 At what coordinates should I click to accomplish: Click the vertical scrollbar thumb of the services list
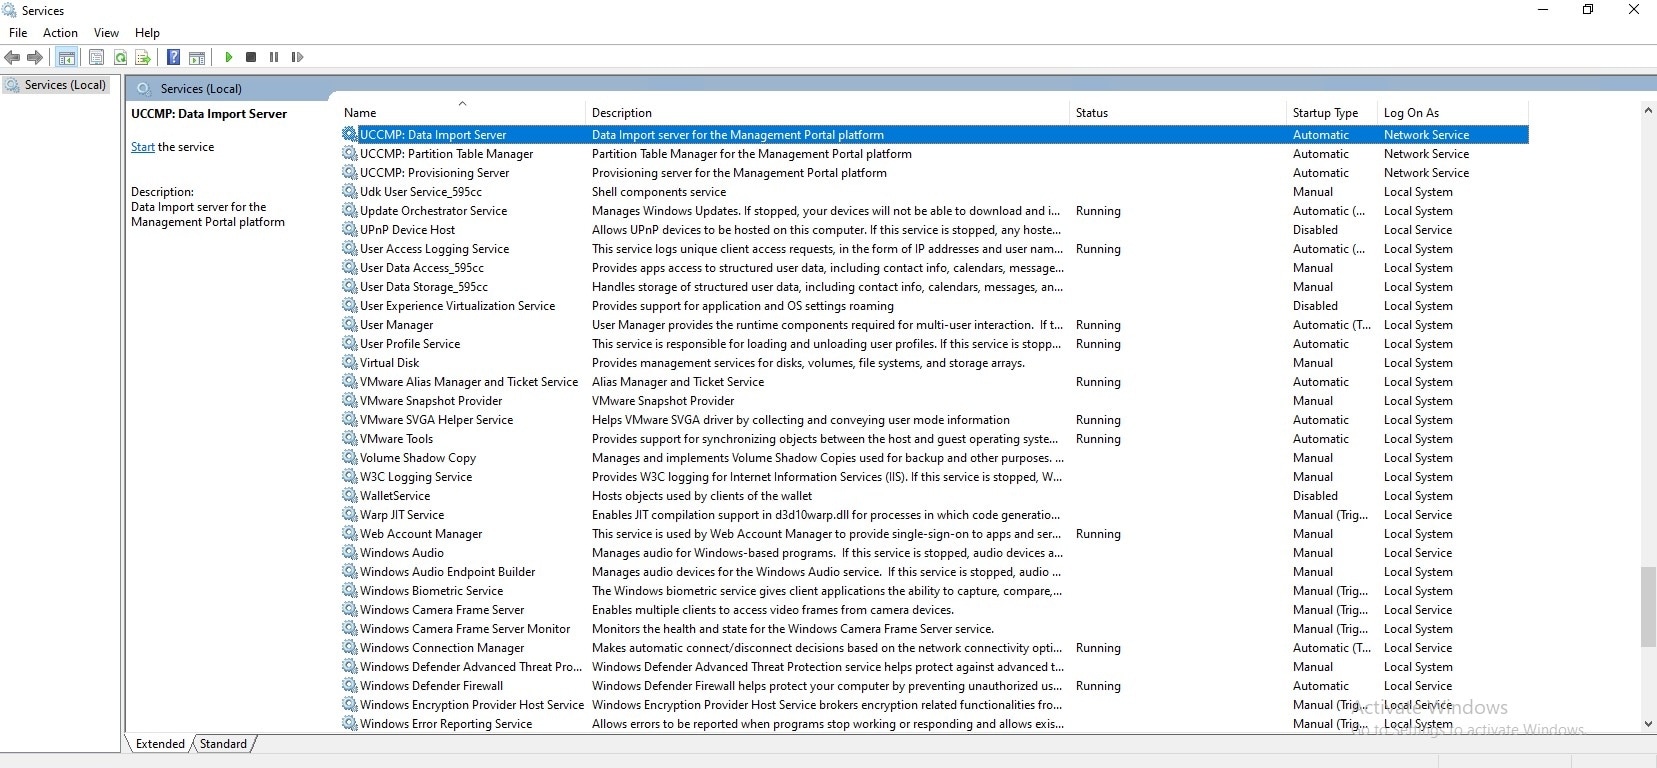point(1648,607)
